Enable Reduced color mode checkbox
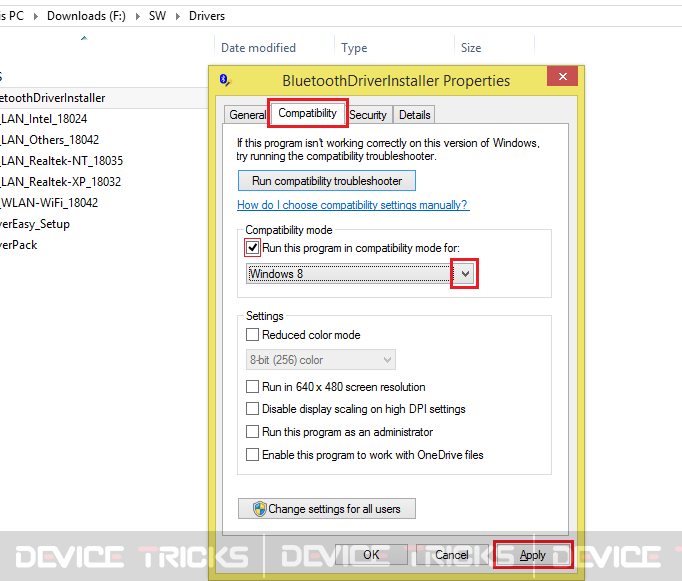 coord(252,334)
